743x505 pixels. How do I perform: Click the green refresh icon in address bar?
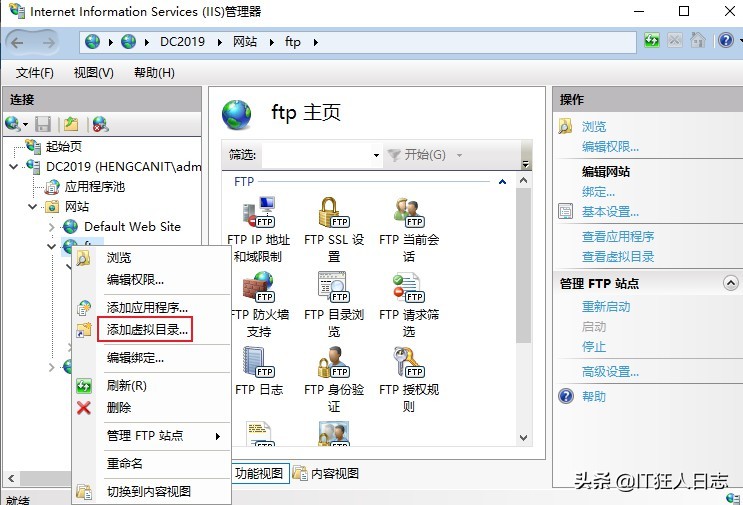pos(652,40)
